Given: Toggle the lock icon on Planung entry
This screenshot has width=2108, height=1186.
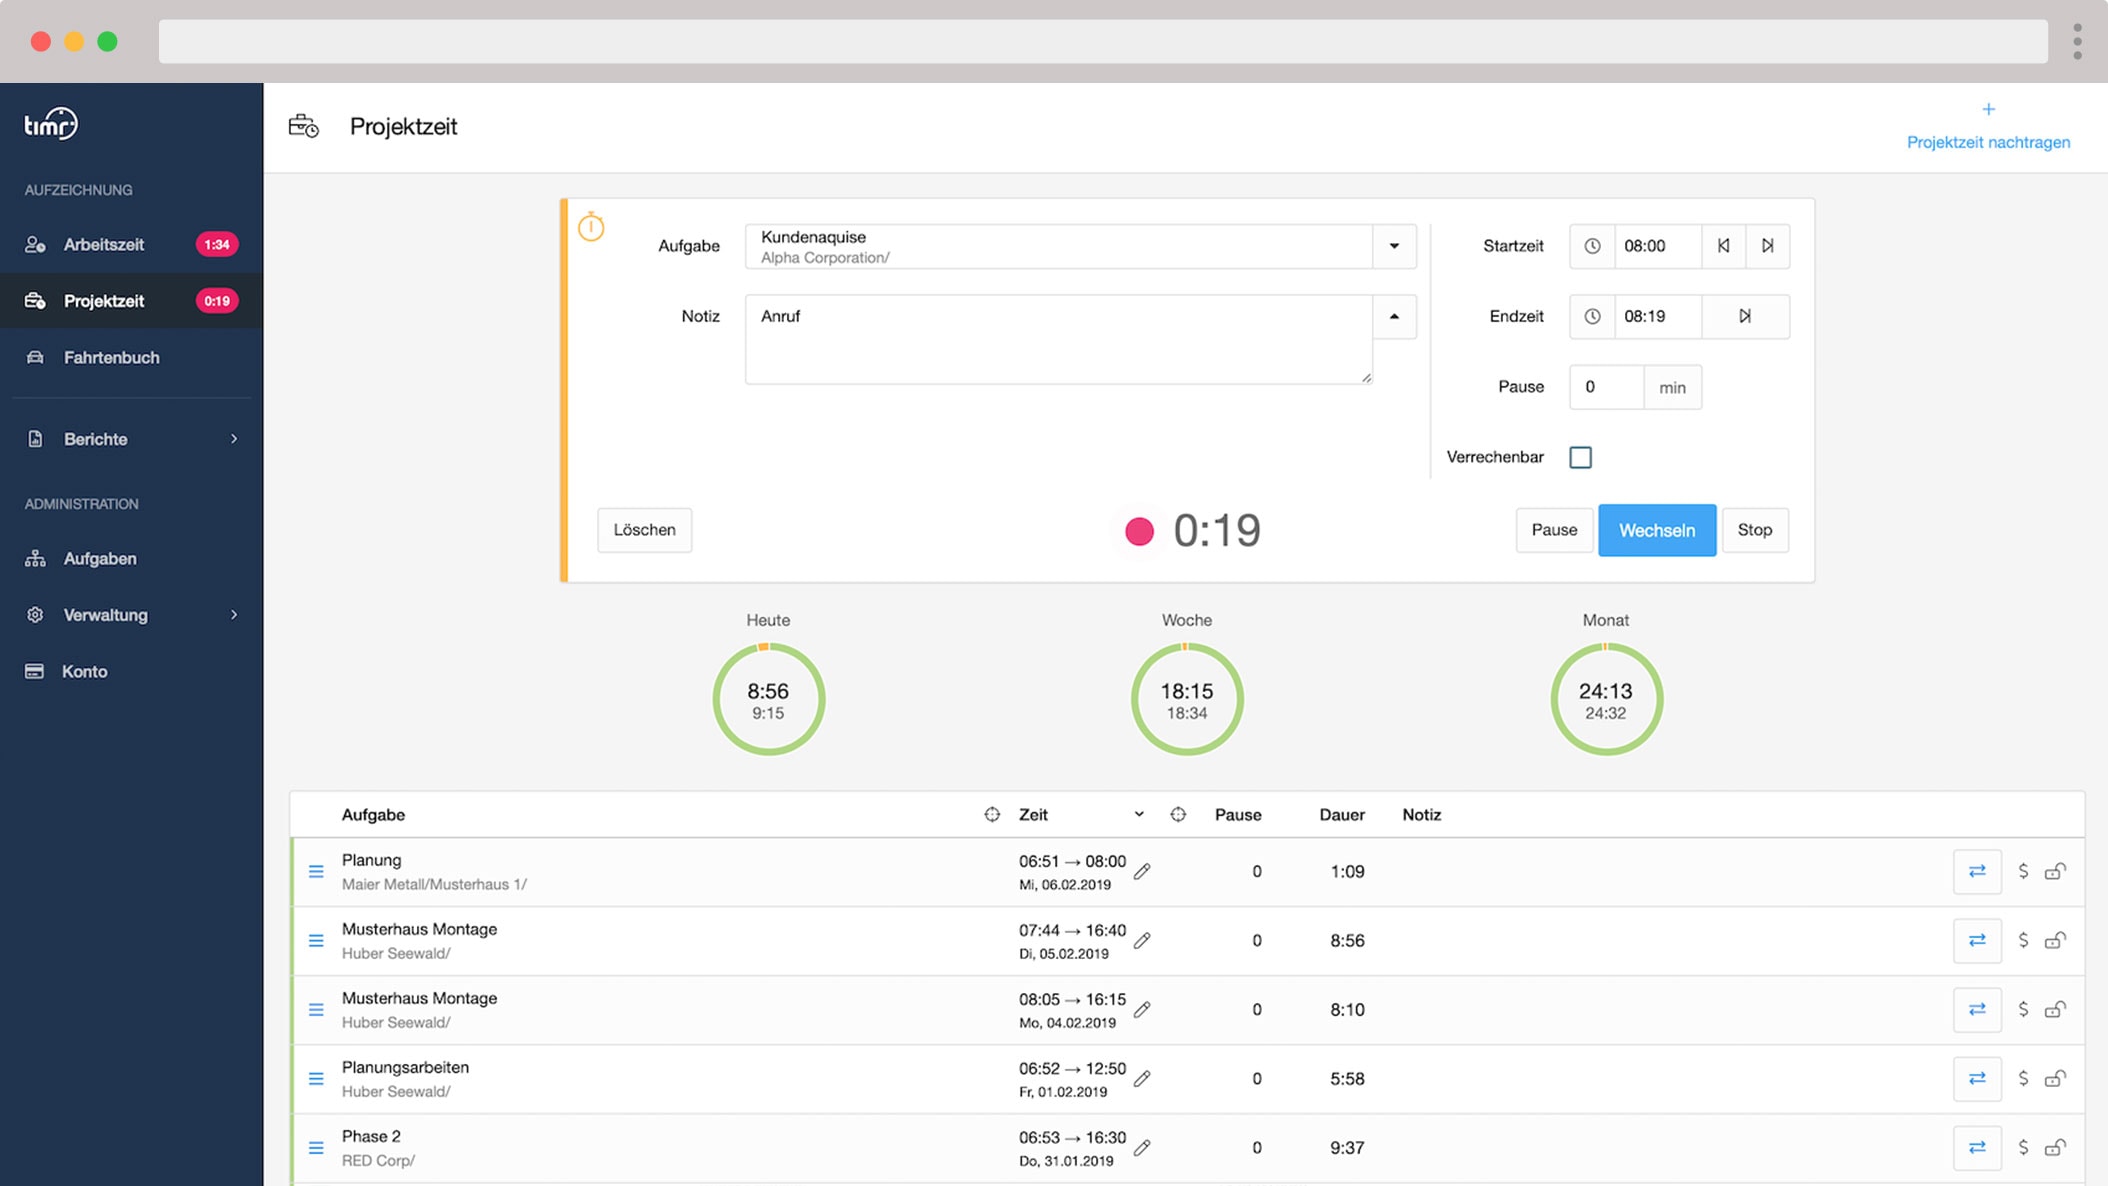Looking at the screenshot, I should [x=2055, y=872].
